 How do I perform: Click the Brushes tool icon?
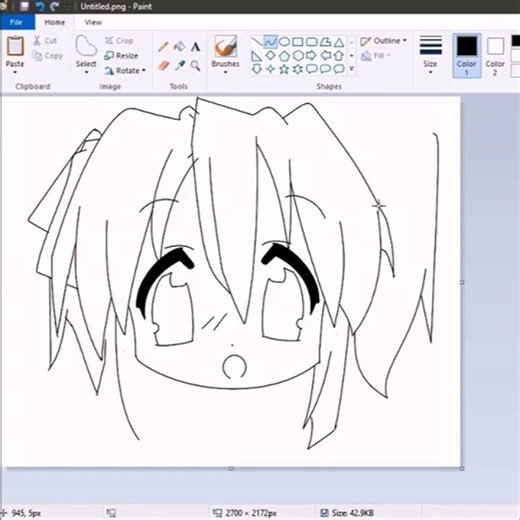point(226,46)
